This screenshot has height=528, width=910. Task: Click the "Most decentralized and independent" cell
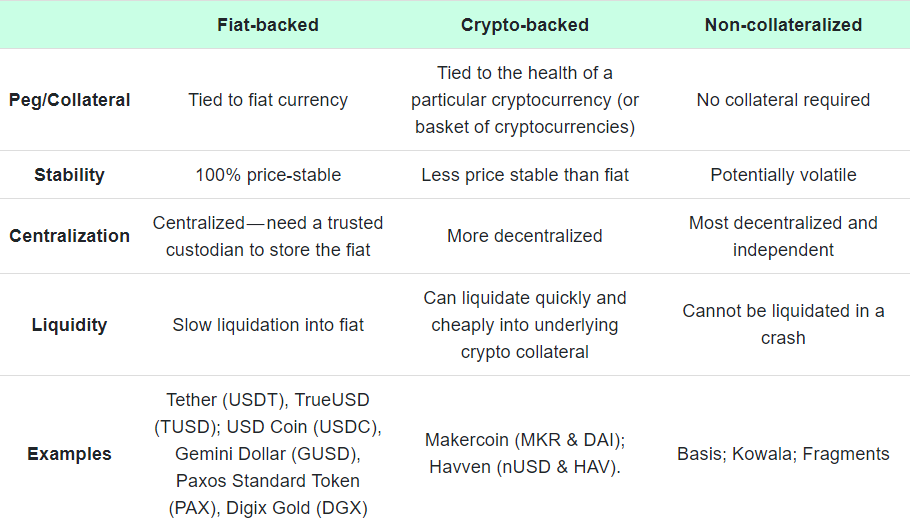click(783, 236)
